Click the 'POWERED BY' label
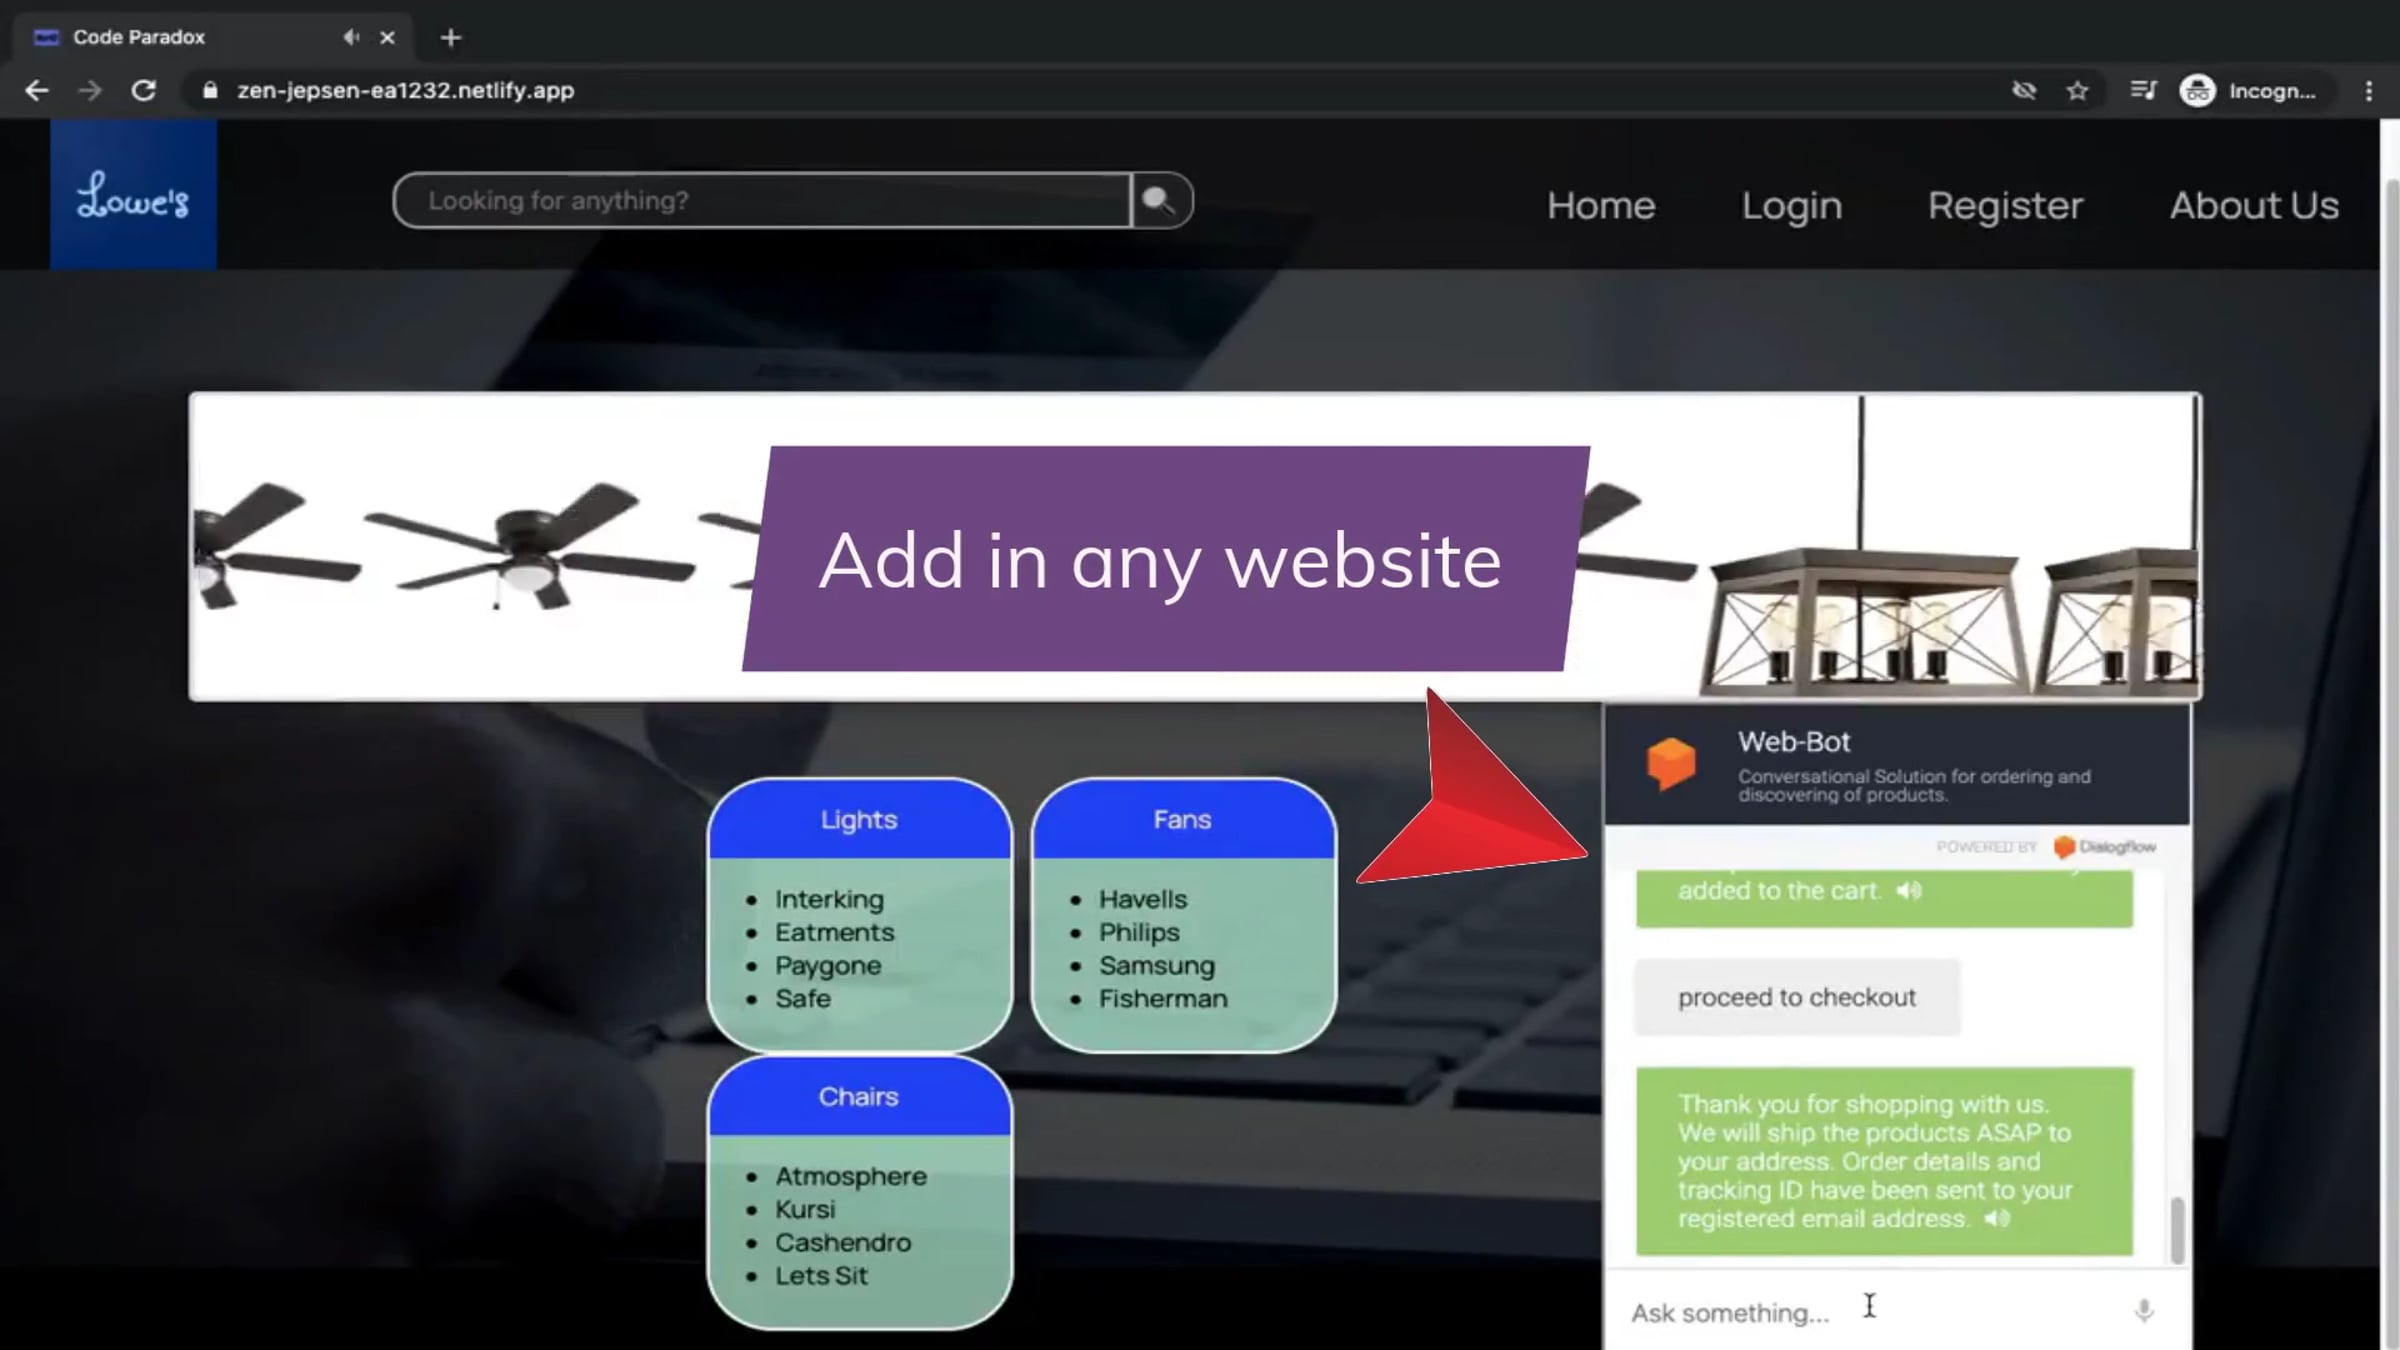This screenshot has width=2400, height=1350. (x=1986, y=847)
